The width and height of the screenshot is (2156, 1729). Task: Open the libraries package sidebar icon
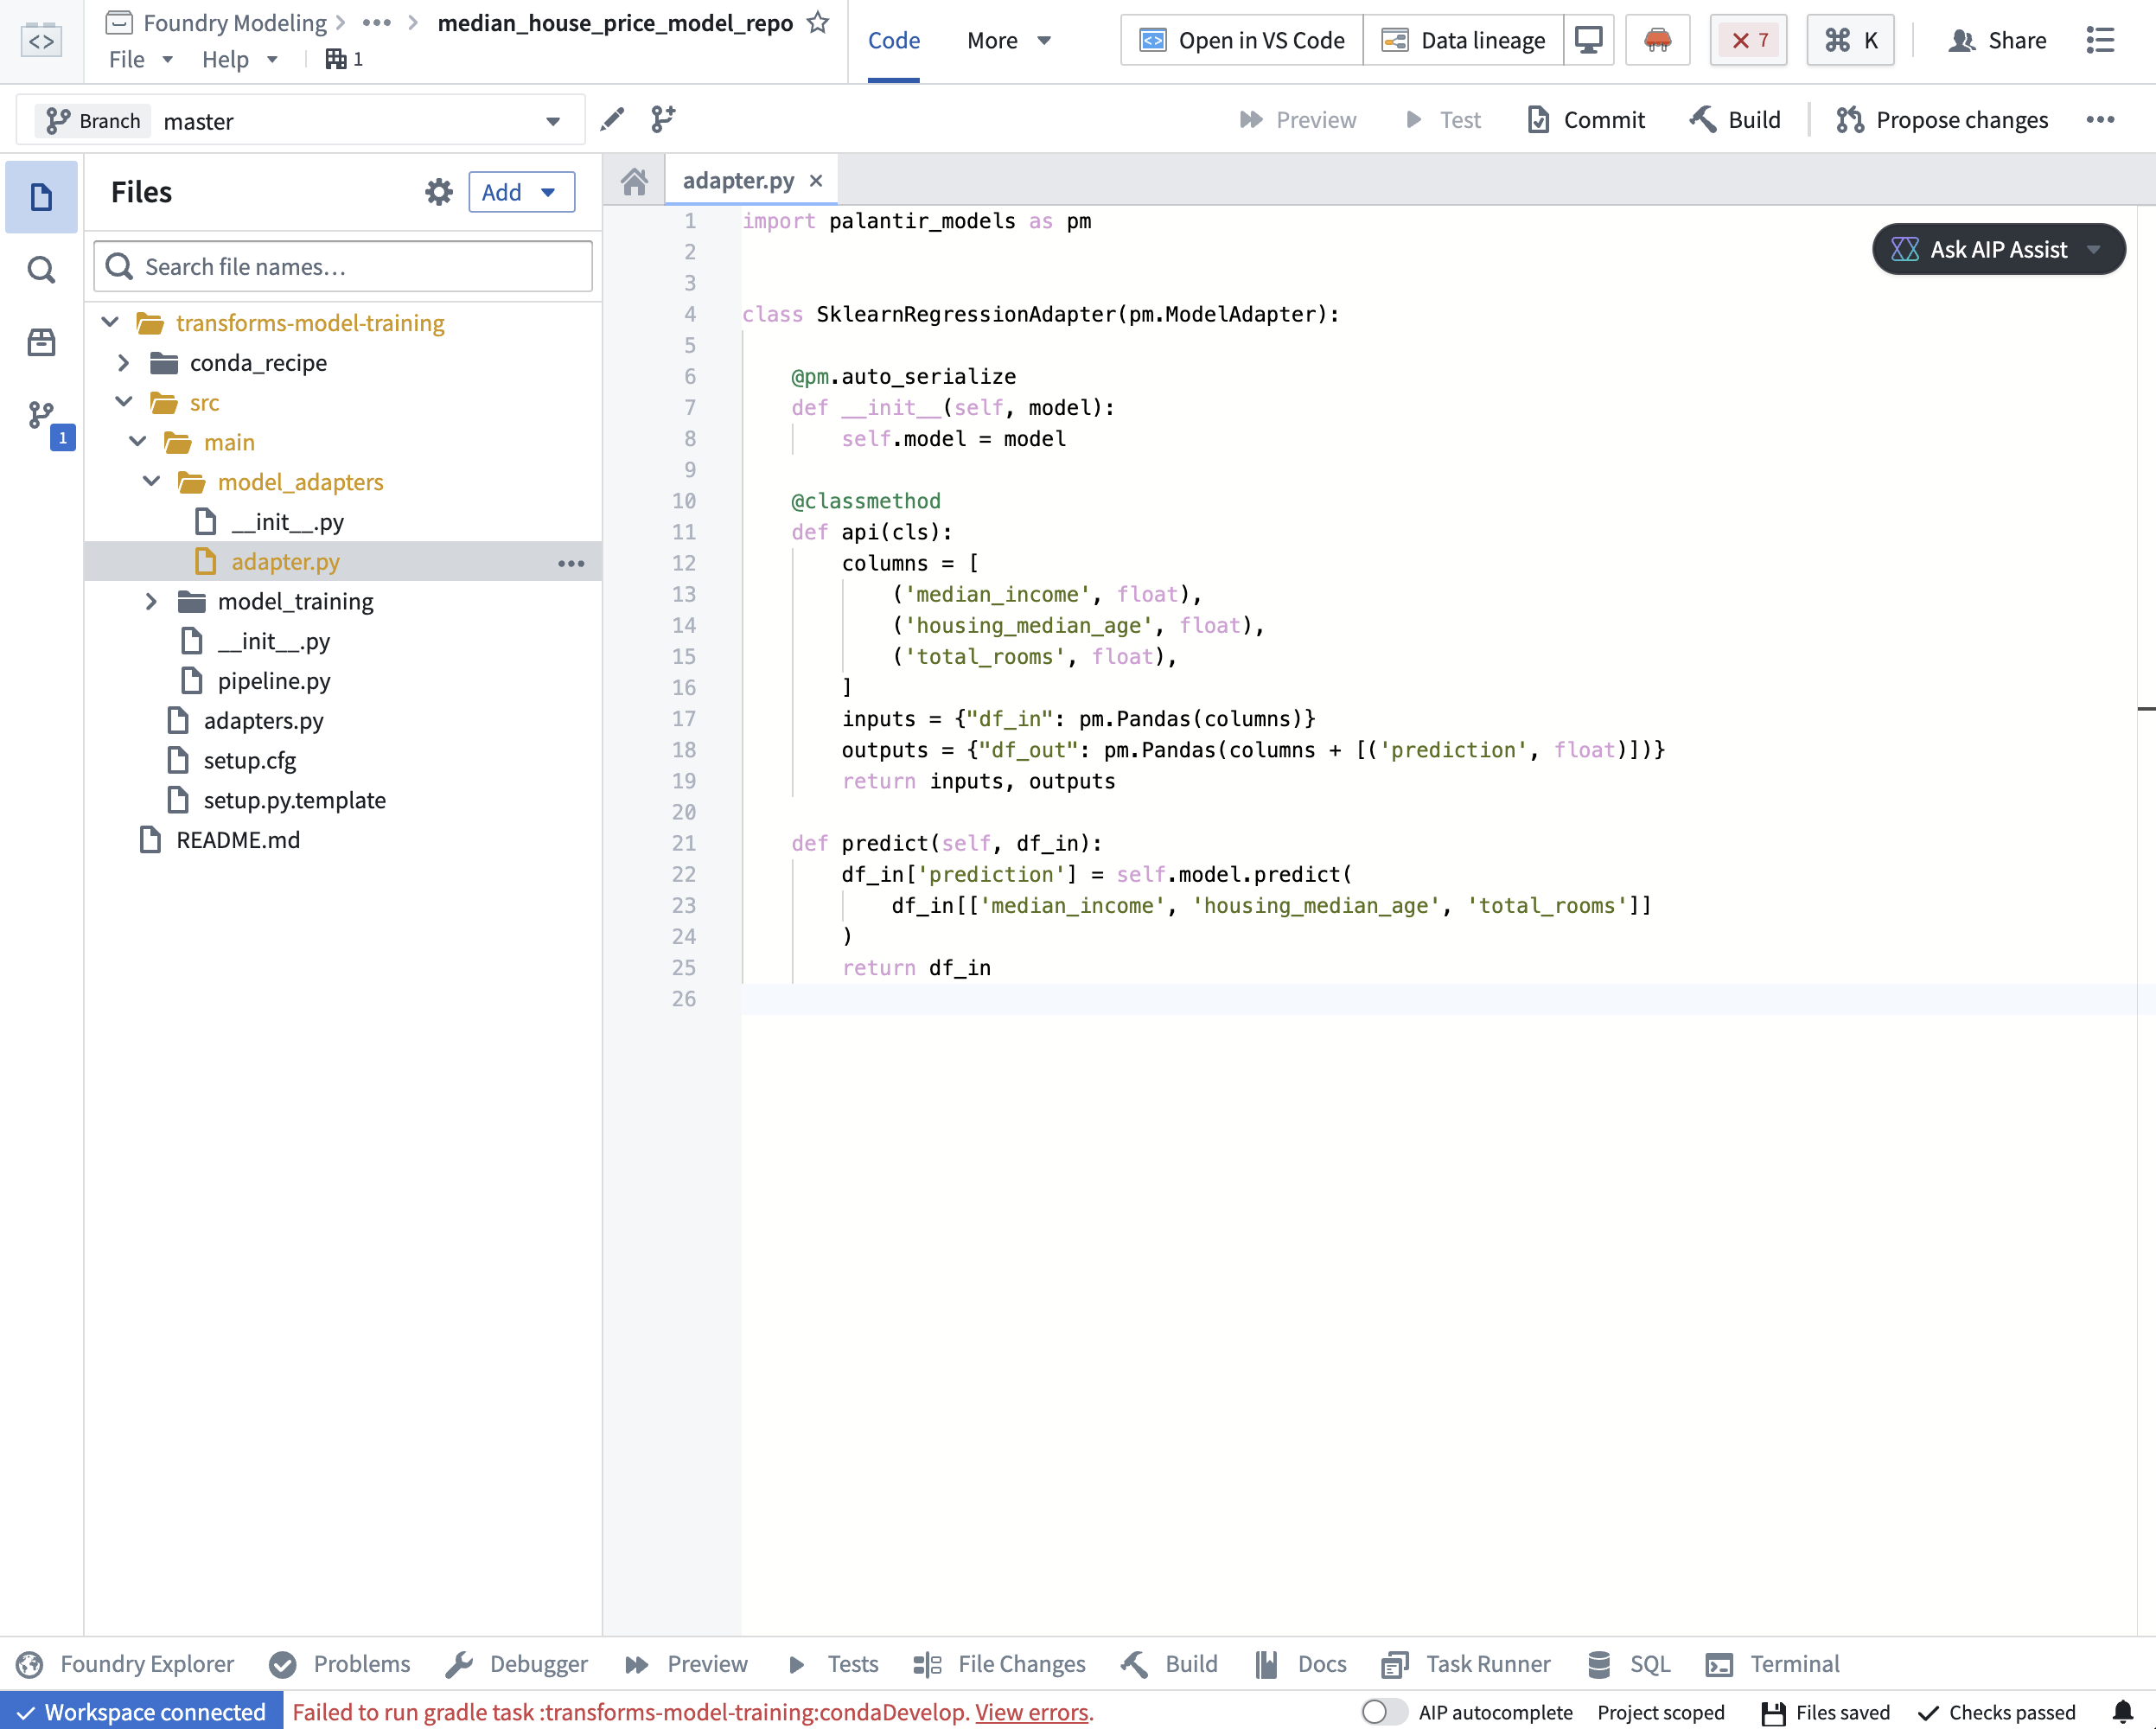[41, 343]
